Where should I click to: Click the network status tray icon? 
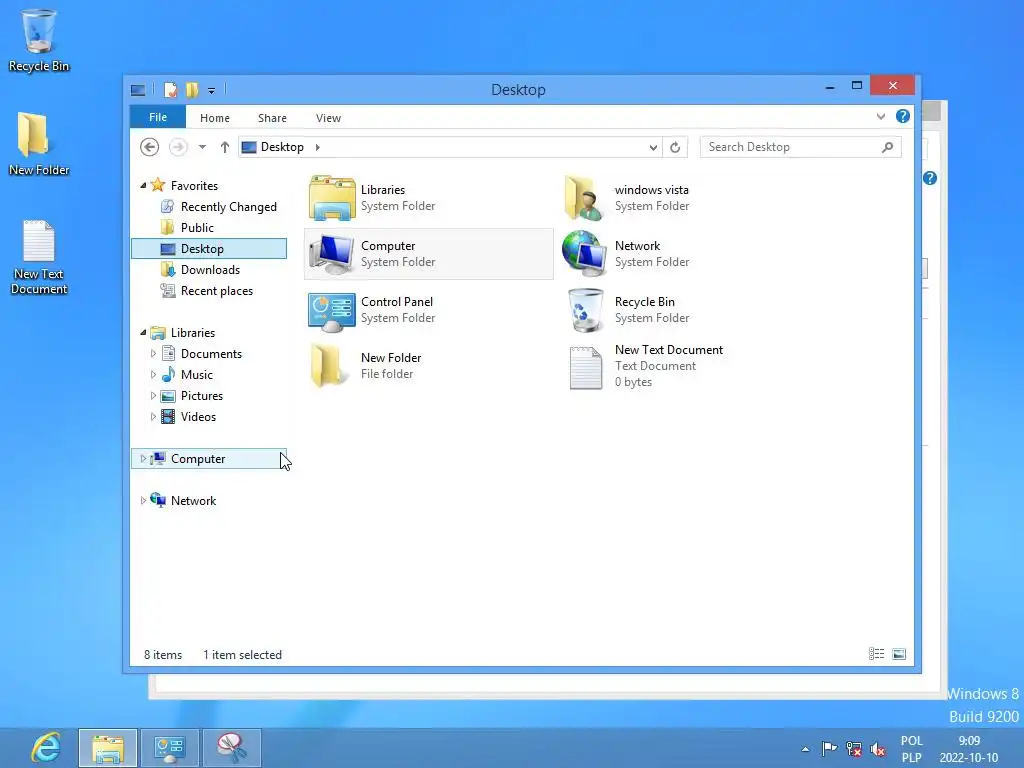[x=854, y=748]
